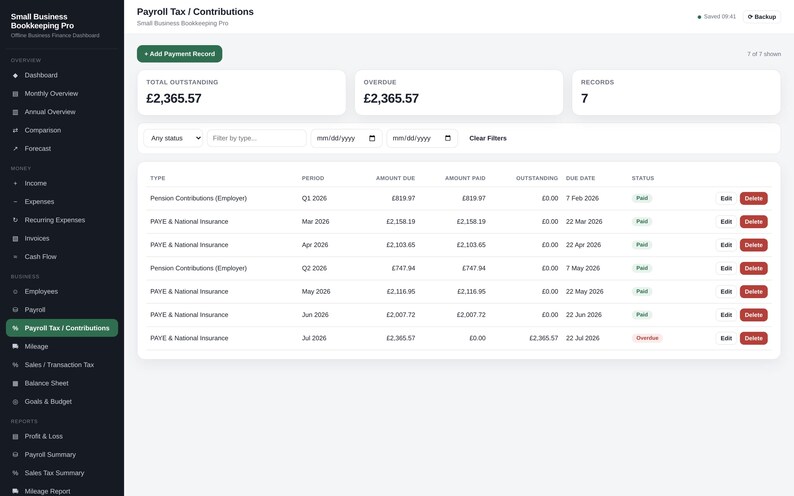Screen dimensions: 794x496
Task: Click the Employees icon in sidebar
Action: tap(15, 292)
